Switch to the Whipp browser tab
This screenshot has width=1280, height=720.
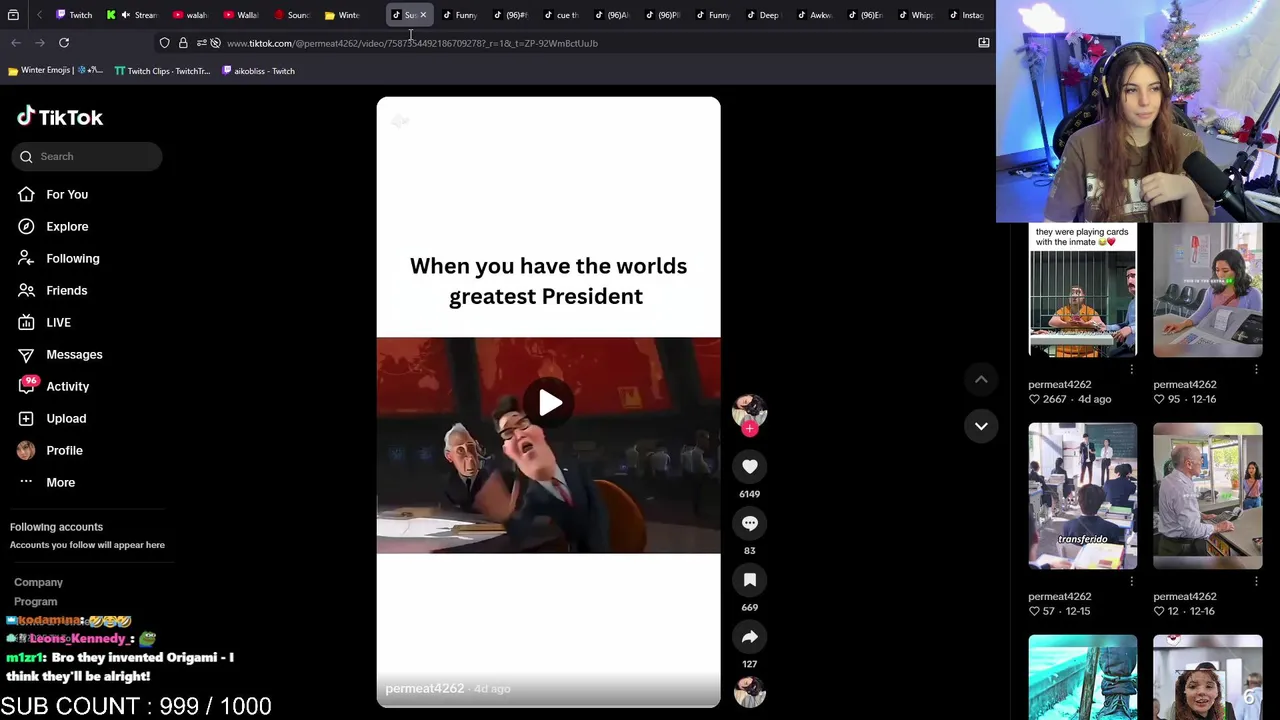(x=915, y=15)
